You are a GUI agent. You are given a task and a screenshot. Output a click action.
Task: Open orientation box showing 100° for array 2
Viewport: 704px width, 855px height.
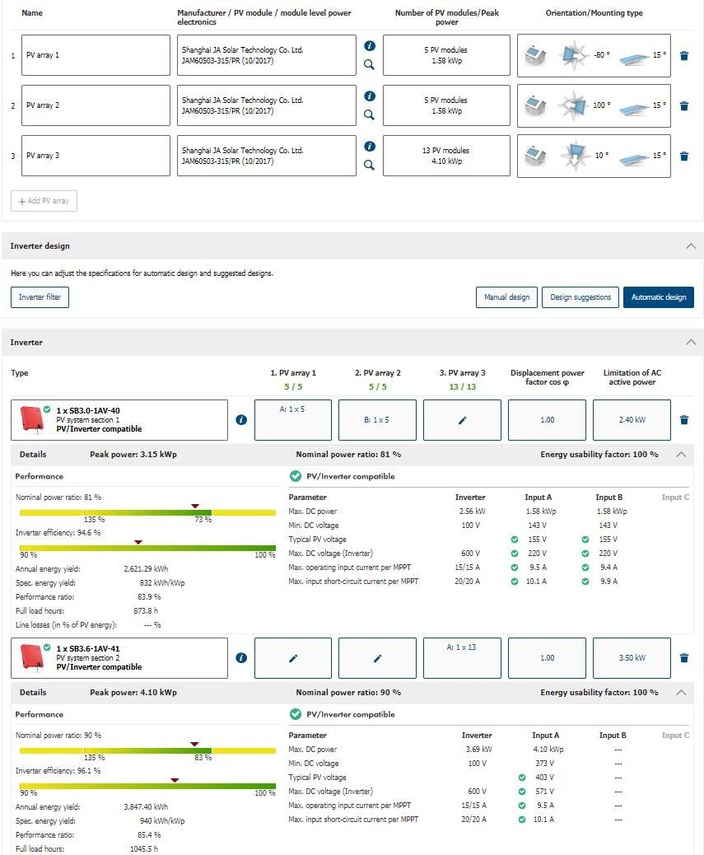click(x=594, y=105)
